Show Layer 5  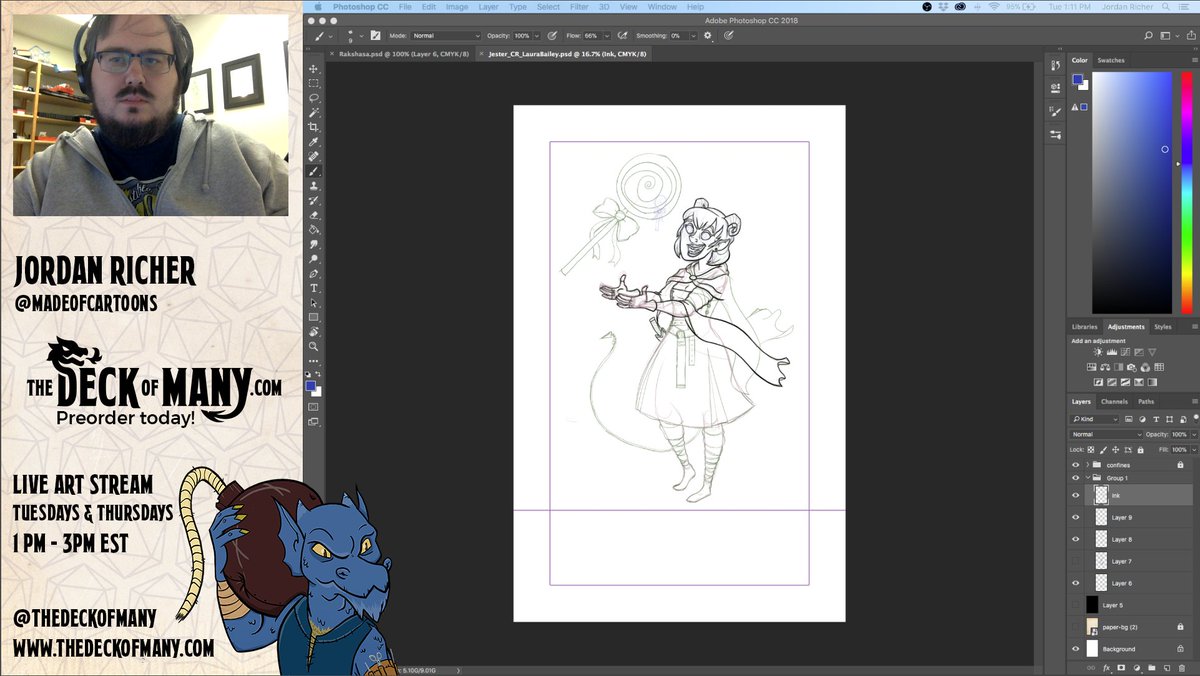click(x=1075, y=605)
